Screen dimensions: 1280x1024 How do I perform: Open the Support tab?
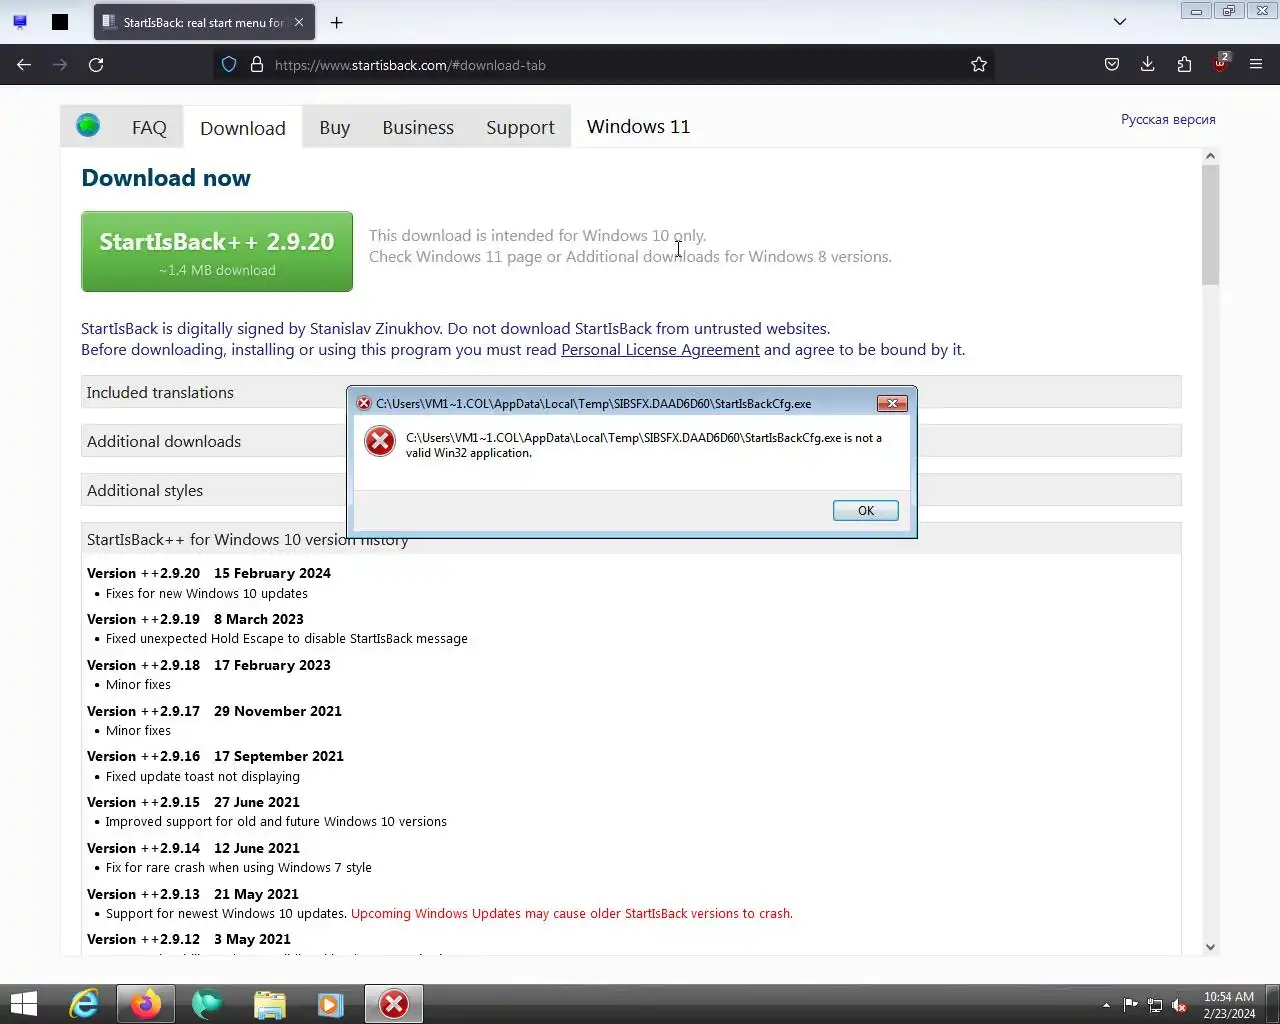pos(520,128)
